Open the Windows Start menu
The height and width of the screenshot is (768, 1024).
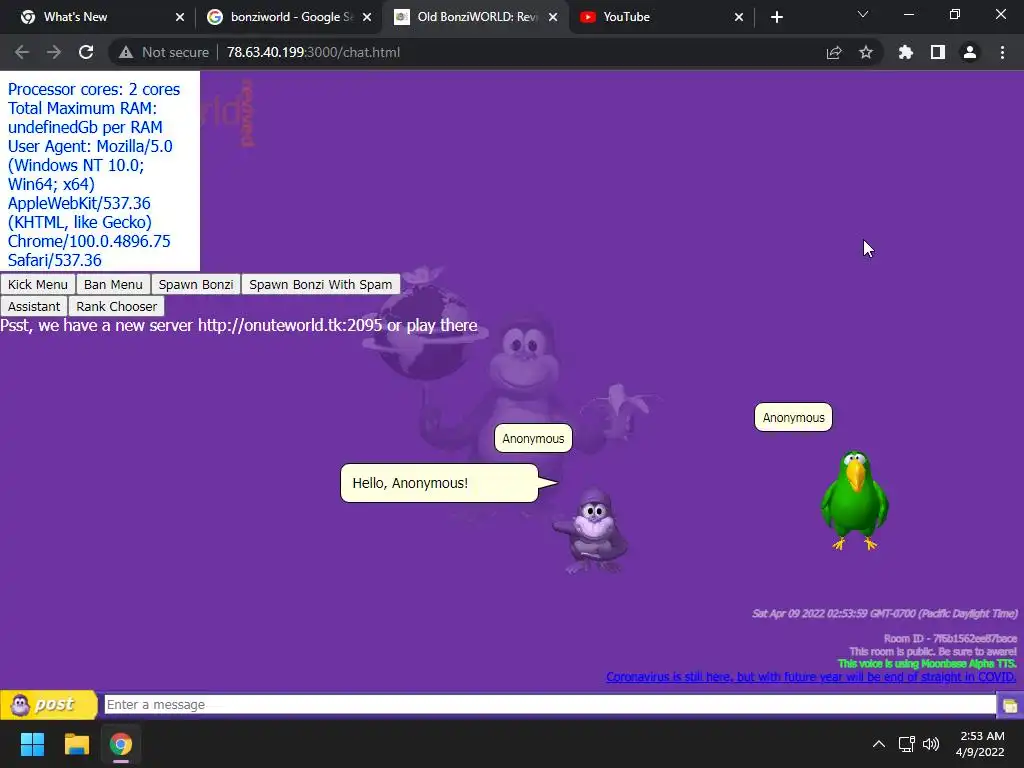[x=32, y=744]
